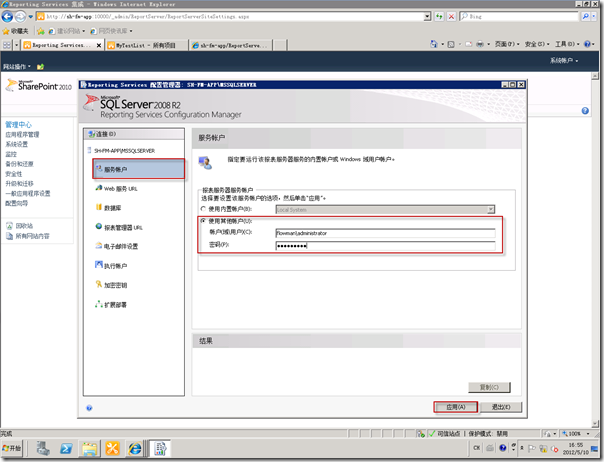
Task: Open the 安全(S) menu
Action: tap(537, 44)
